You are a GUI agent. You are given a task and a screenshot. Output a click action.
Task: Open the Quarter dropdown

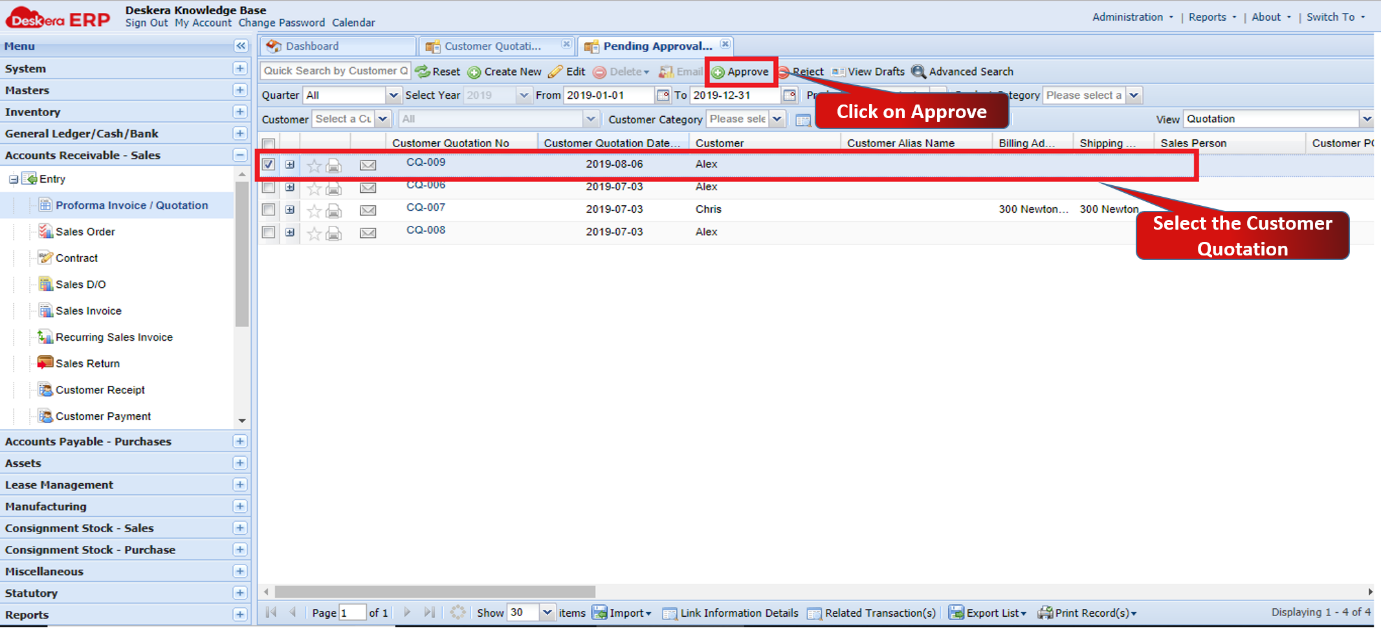click(x=393, y=96)
